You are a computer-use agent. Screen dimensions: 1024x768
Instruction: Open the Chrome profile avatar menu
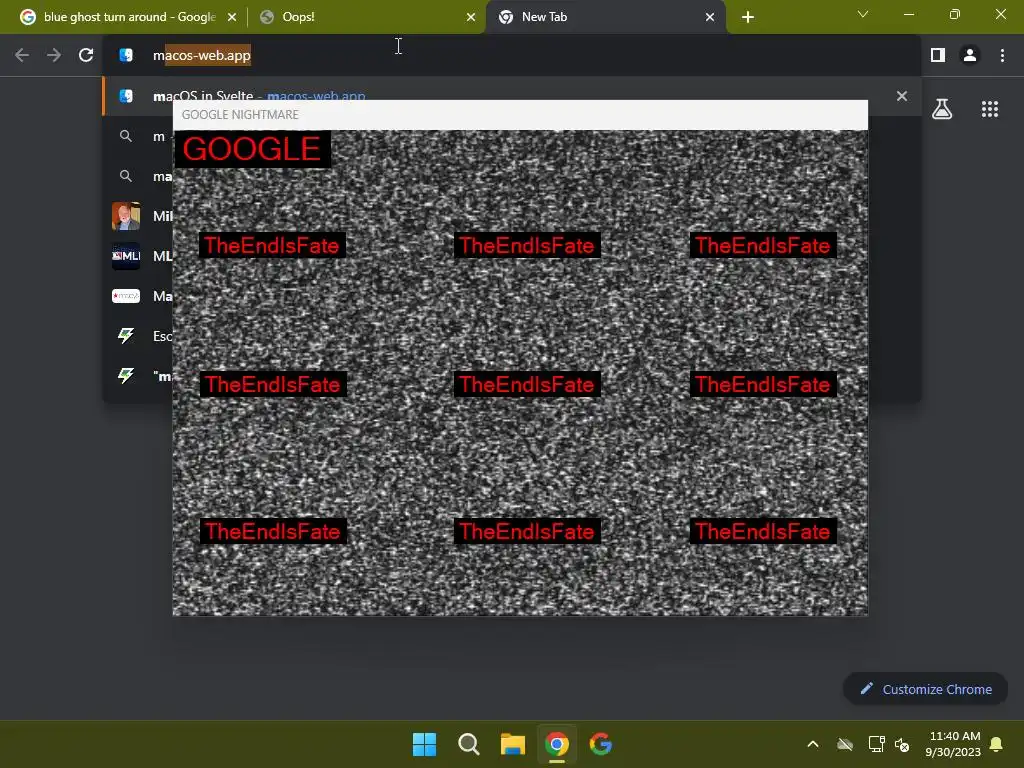pyautogui.click(x=970, y=56)
